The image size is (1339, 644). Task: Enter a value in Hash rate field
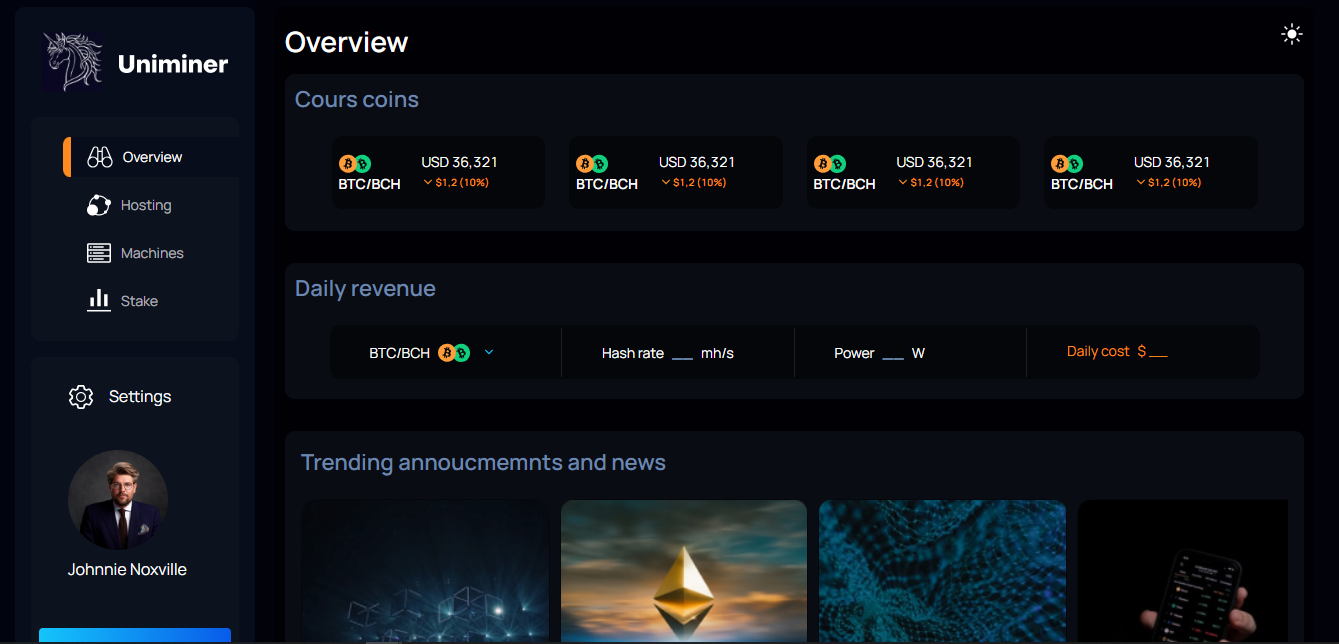point(682,354)
